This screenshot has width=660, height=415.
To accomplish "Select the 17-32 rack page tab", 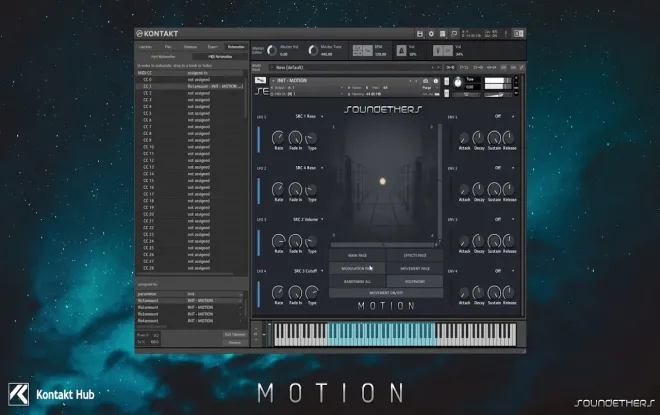I will tap(464, 67).
